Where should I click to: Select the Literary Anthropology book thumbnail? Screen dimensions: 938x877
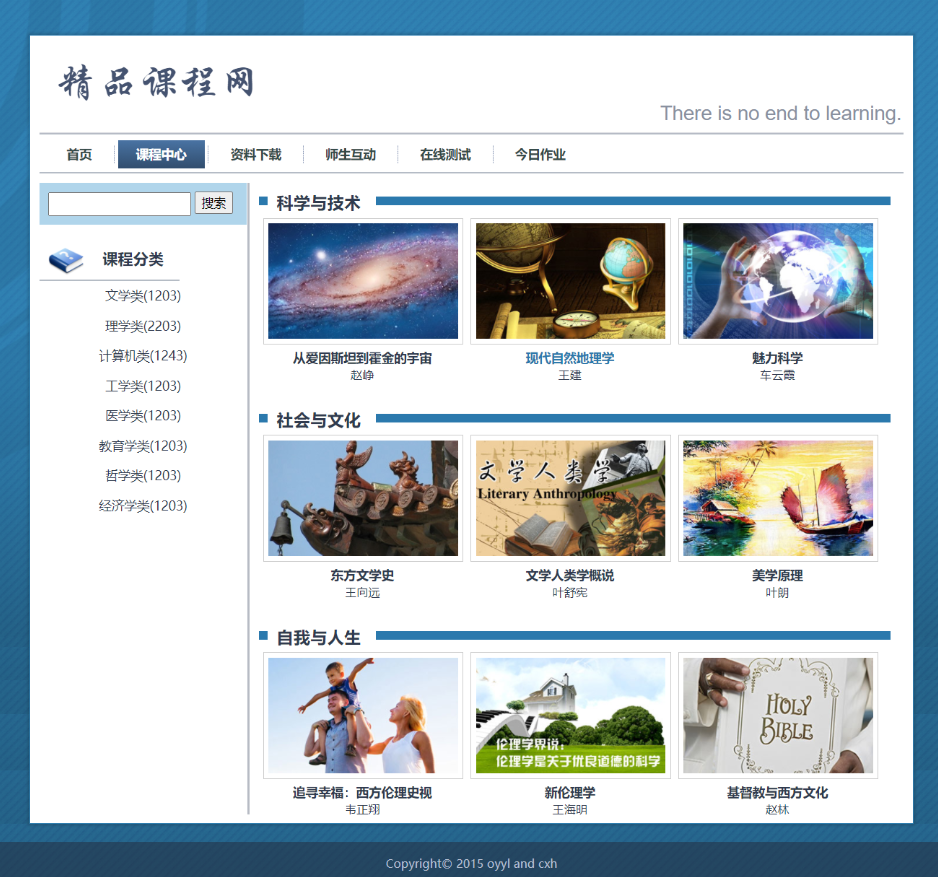[570, 498]
